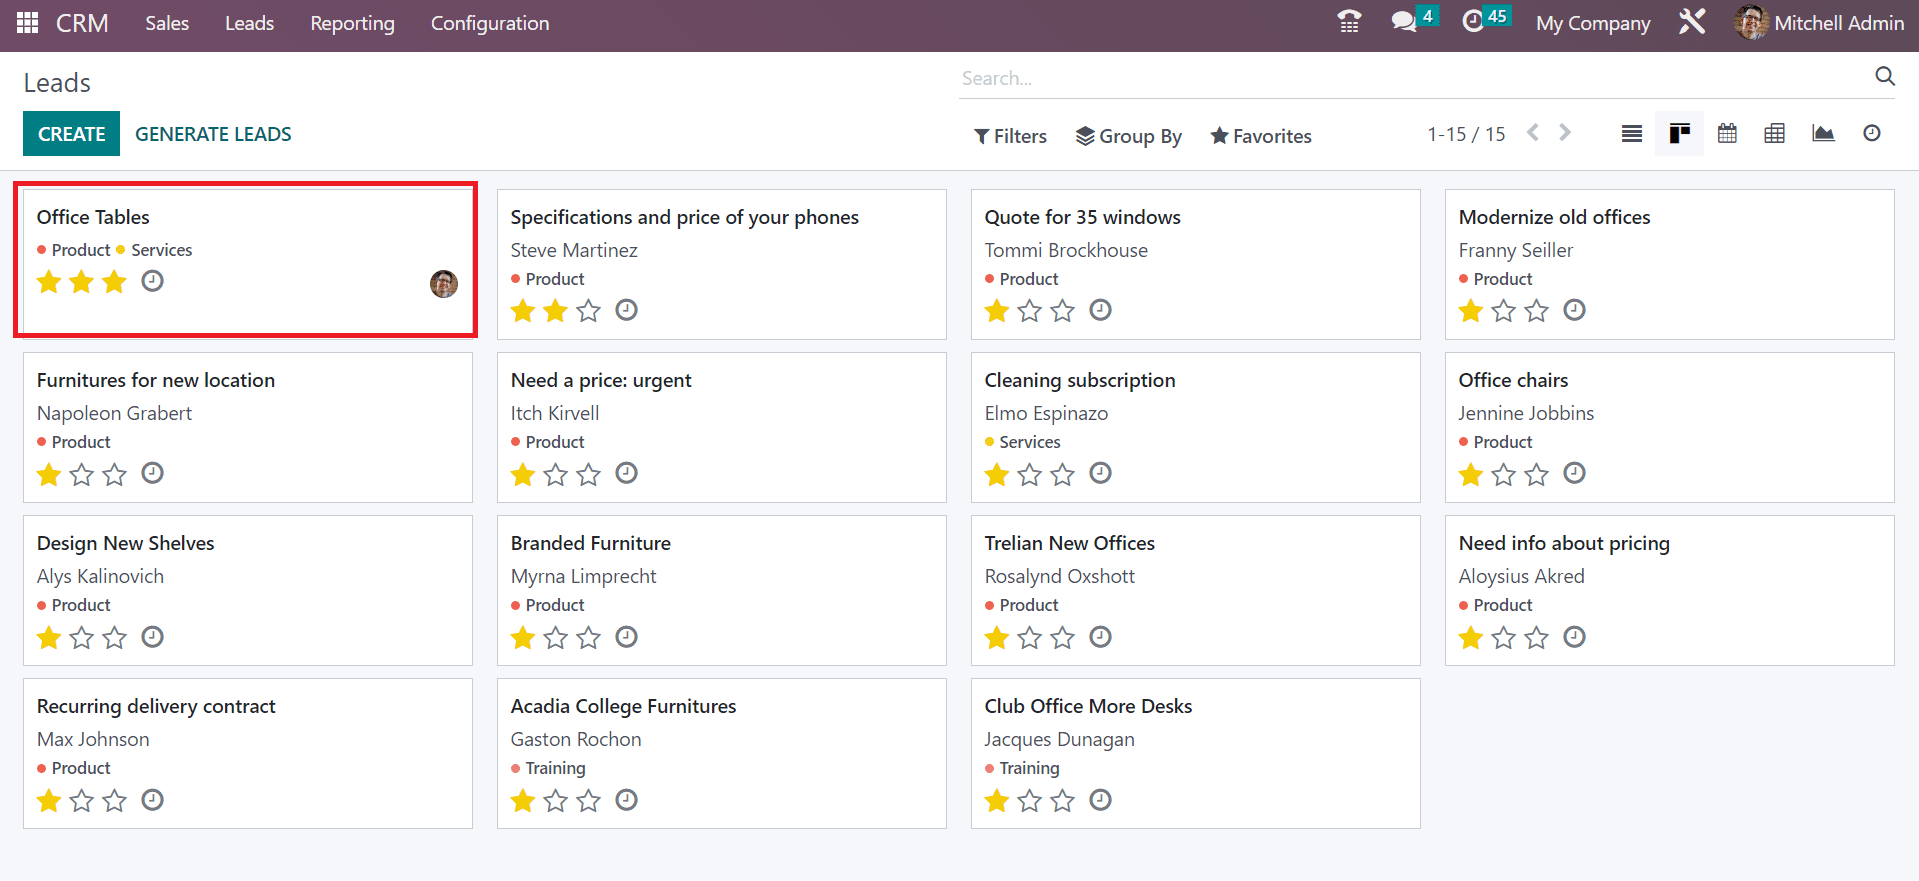1919x881 pixels.
Task: Switch to activity view
Action: click(1872, 133)
